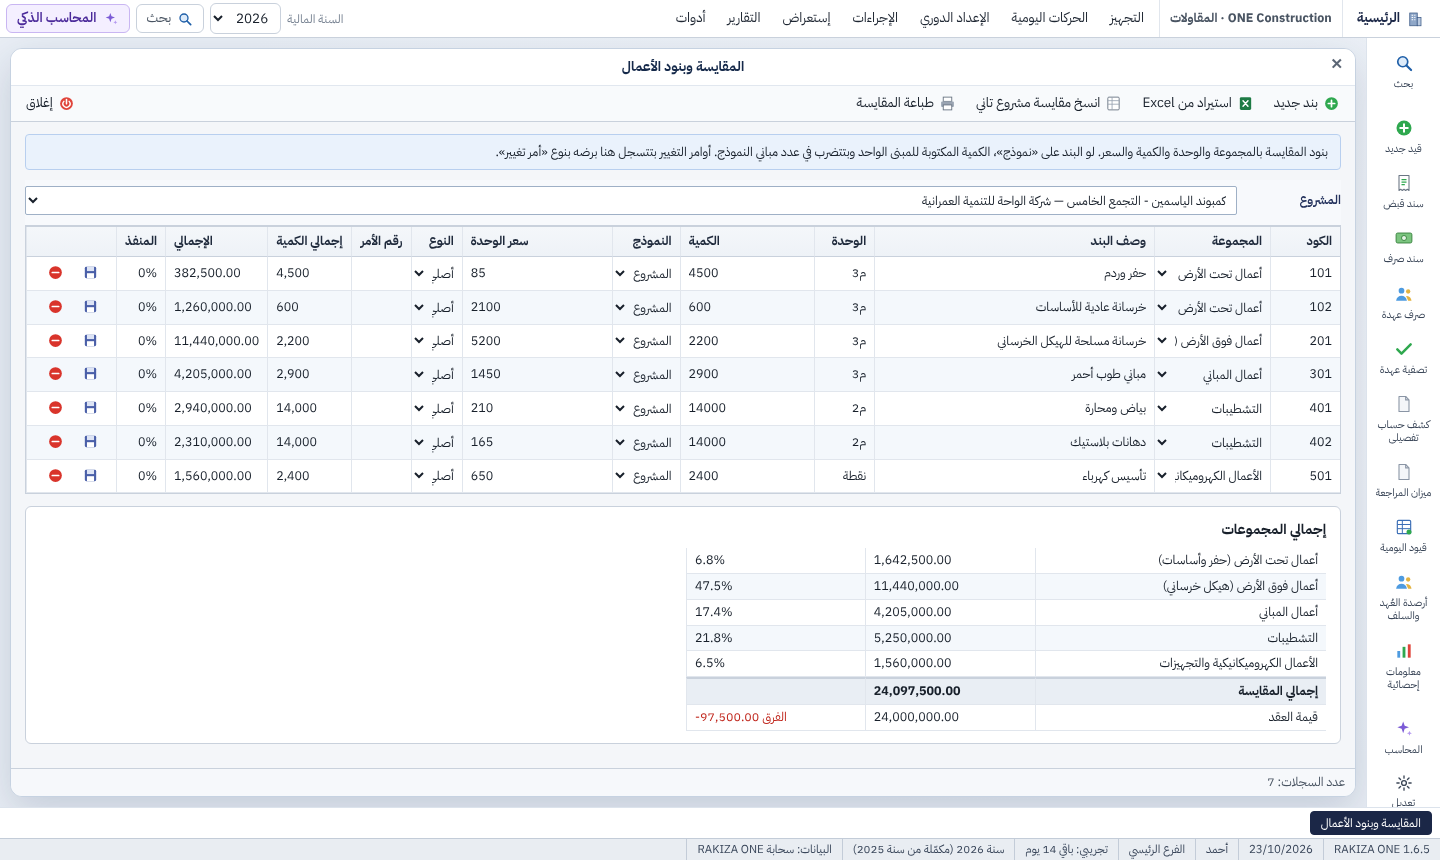Click انسخ مقايسة مشروع تاني
This screenshot has height=860, width=1440.
pyautogui.click(x=1048, y=103)
